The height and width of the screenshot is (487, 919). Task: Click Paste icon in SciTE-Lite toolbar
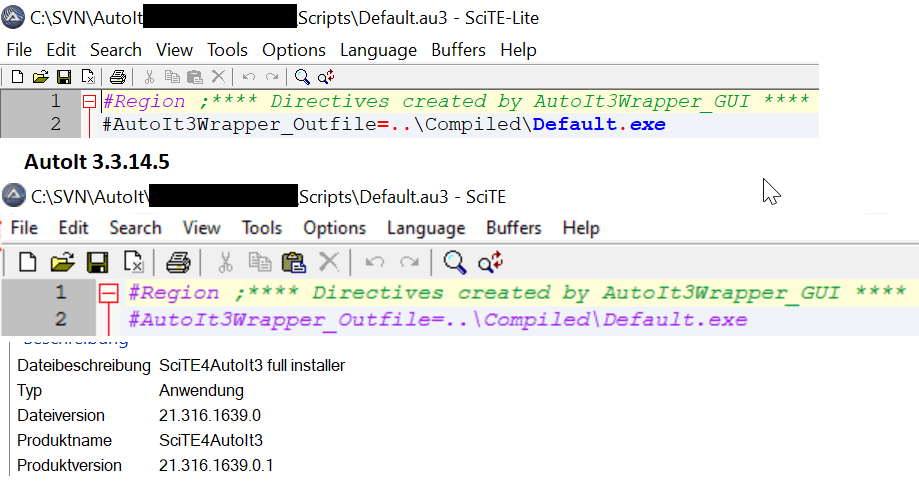[195, 77]
